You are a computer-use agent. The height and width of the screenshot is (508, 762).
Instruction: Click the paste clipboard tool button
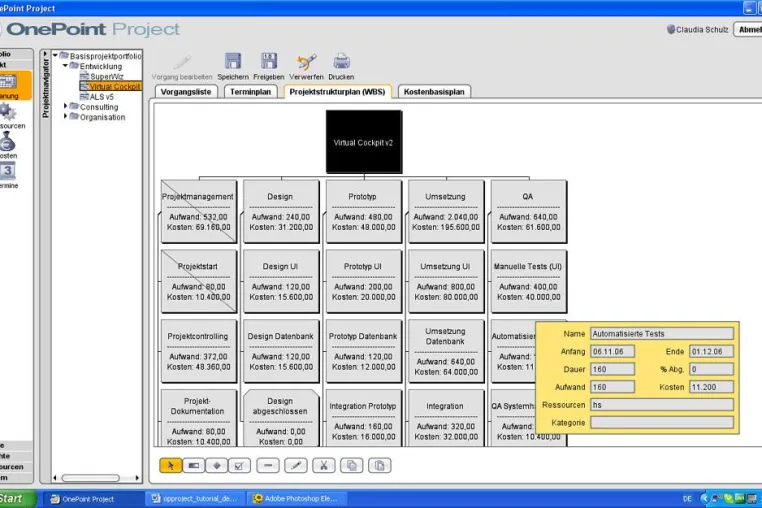tap(380, 466)
